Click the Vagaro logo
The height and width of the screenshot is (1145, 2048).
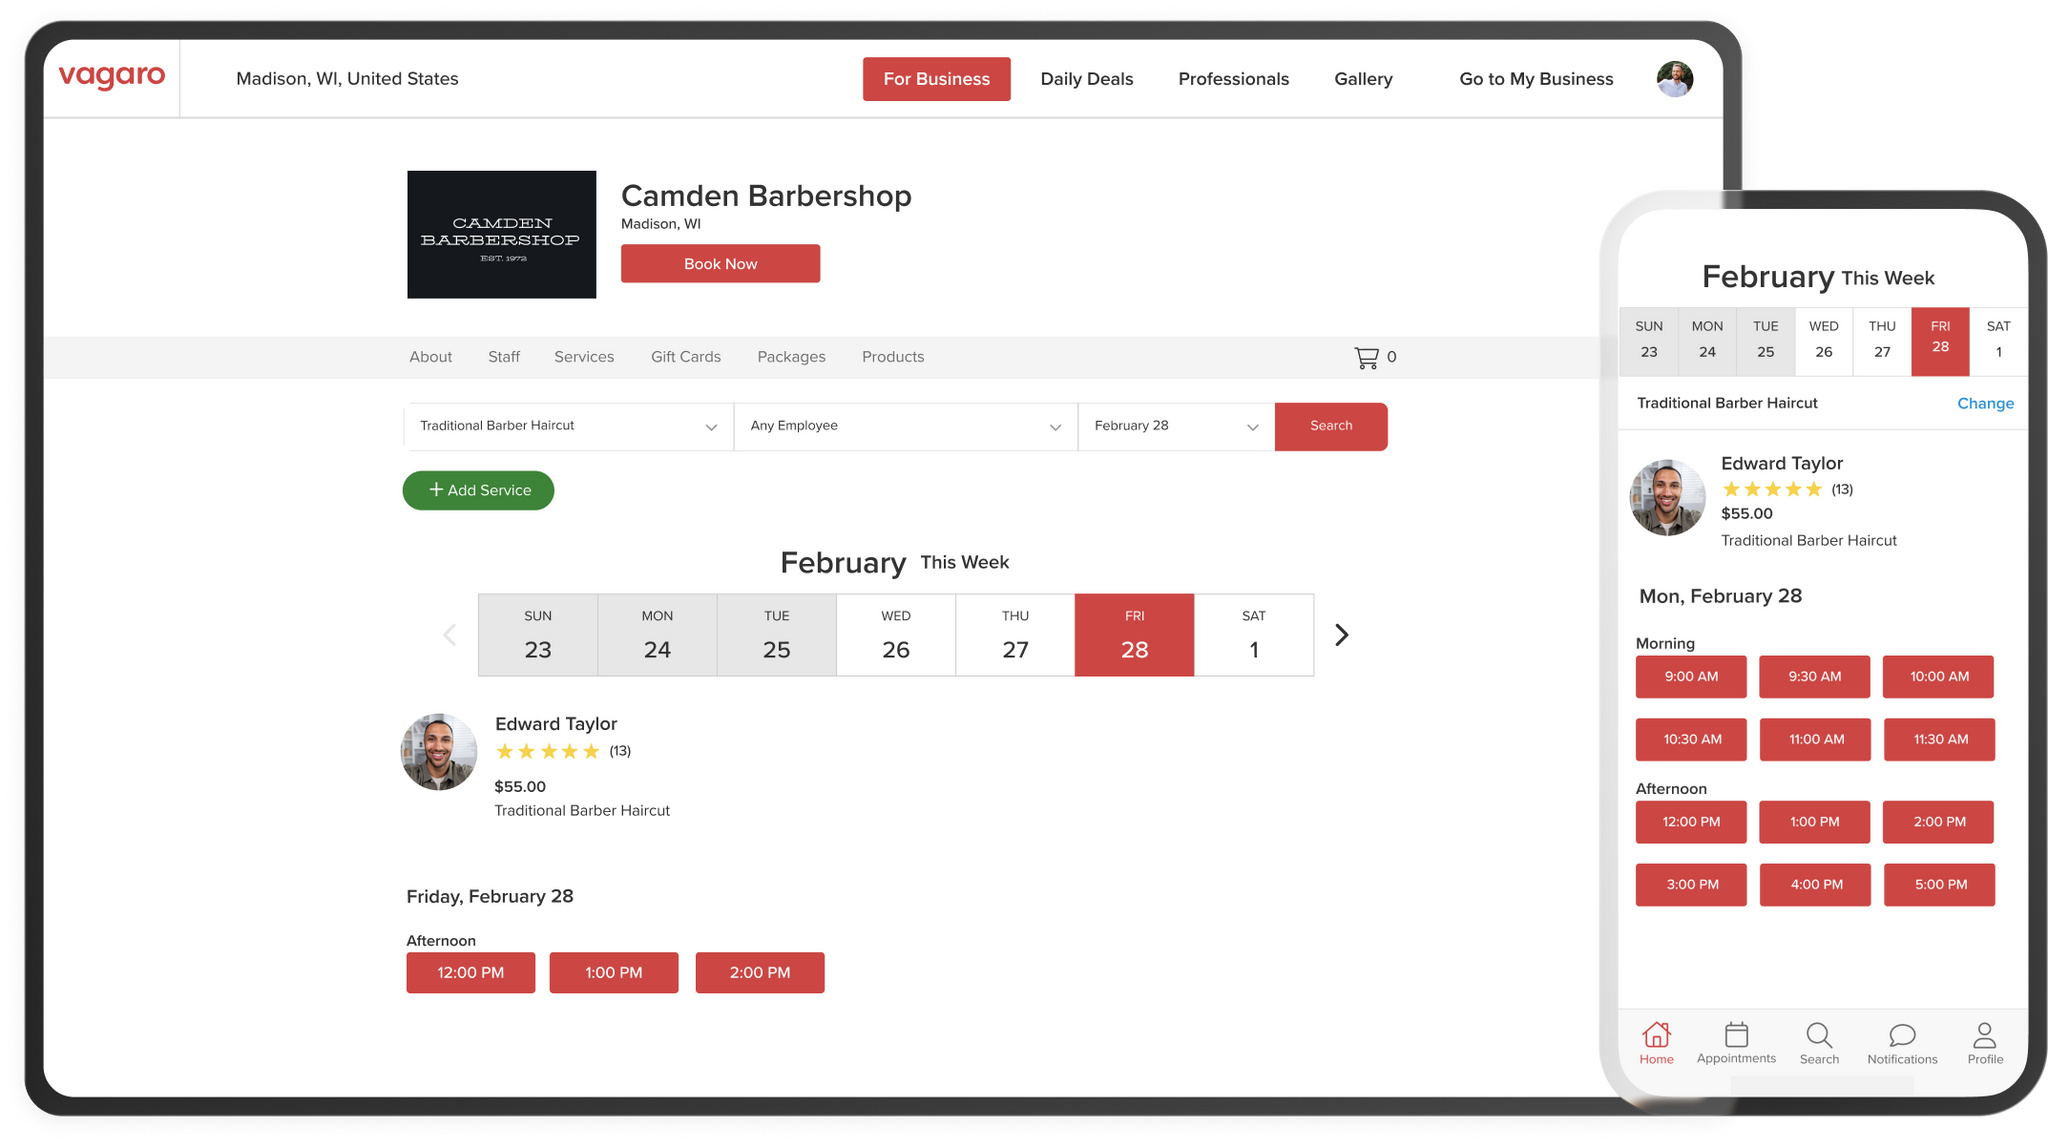pyautogui.click(x=112, y=77)
